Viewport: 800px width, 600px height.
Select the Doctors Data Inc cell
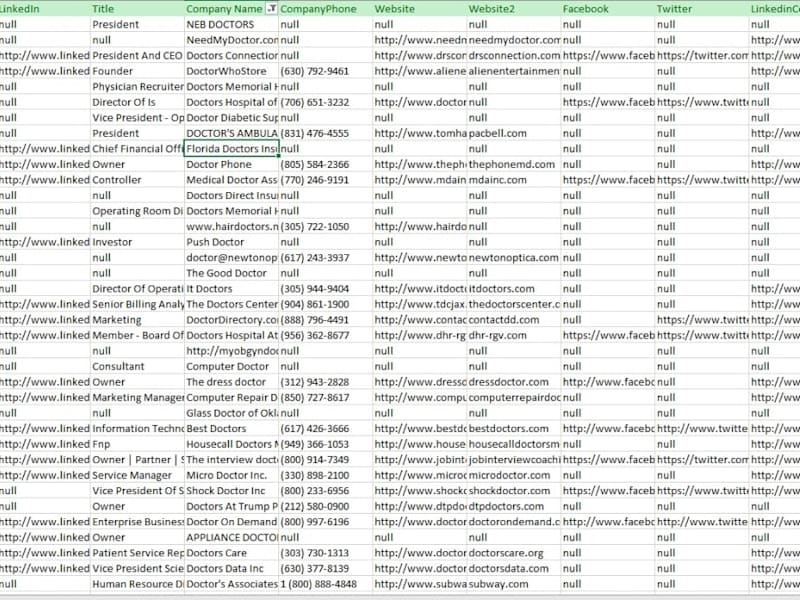pyautogui.click(x=232, y=568)
